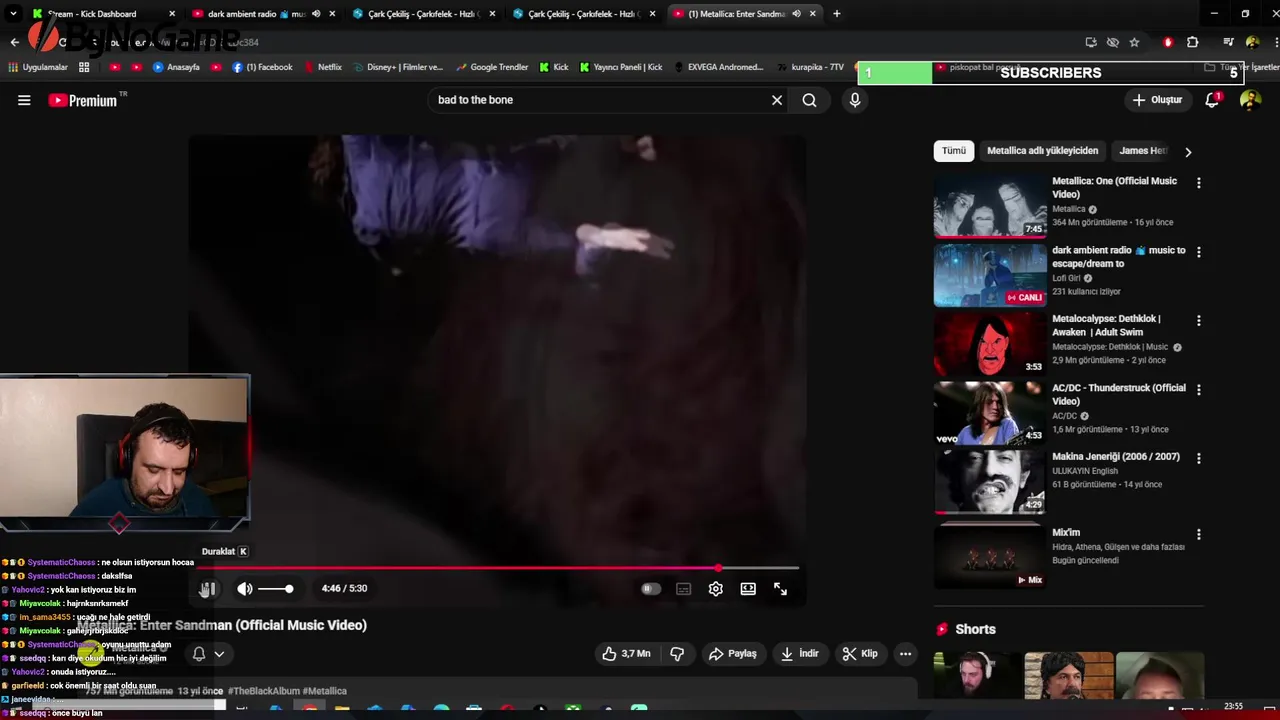The image size is (1280, 720).
Task: Click the #Metallica hashtag
Action: [324, 691]
